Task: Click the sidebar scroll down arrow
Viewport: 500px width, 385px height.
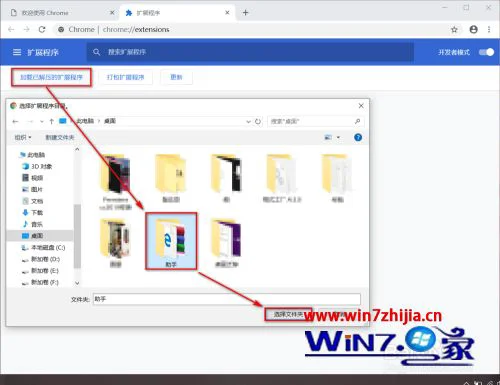Action: pos(77,283)
